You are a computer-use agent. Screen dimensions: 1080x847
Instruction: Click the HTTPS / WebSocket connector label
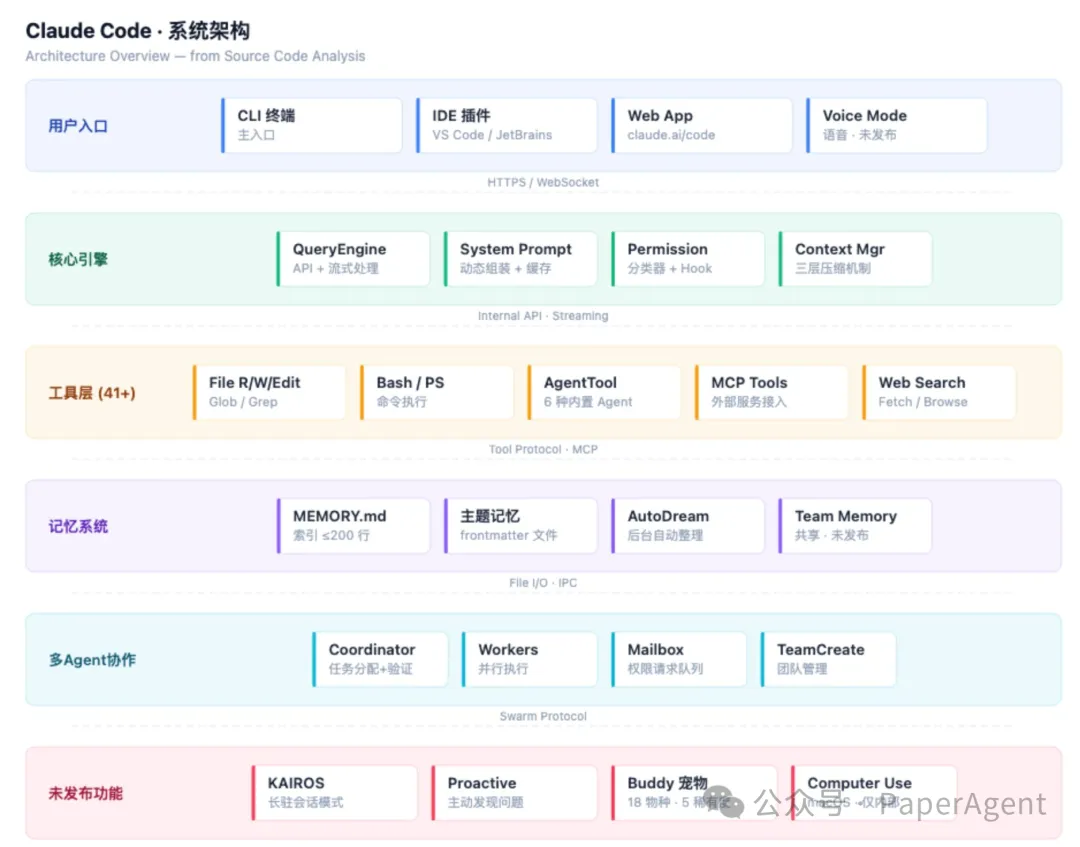tap(543, 182)
